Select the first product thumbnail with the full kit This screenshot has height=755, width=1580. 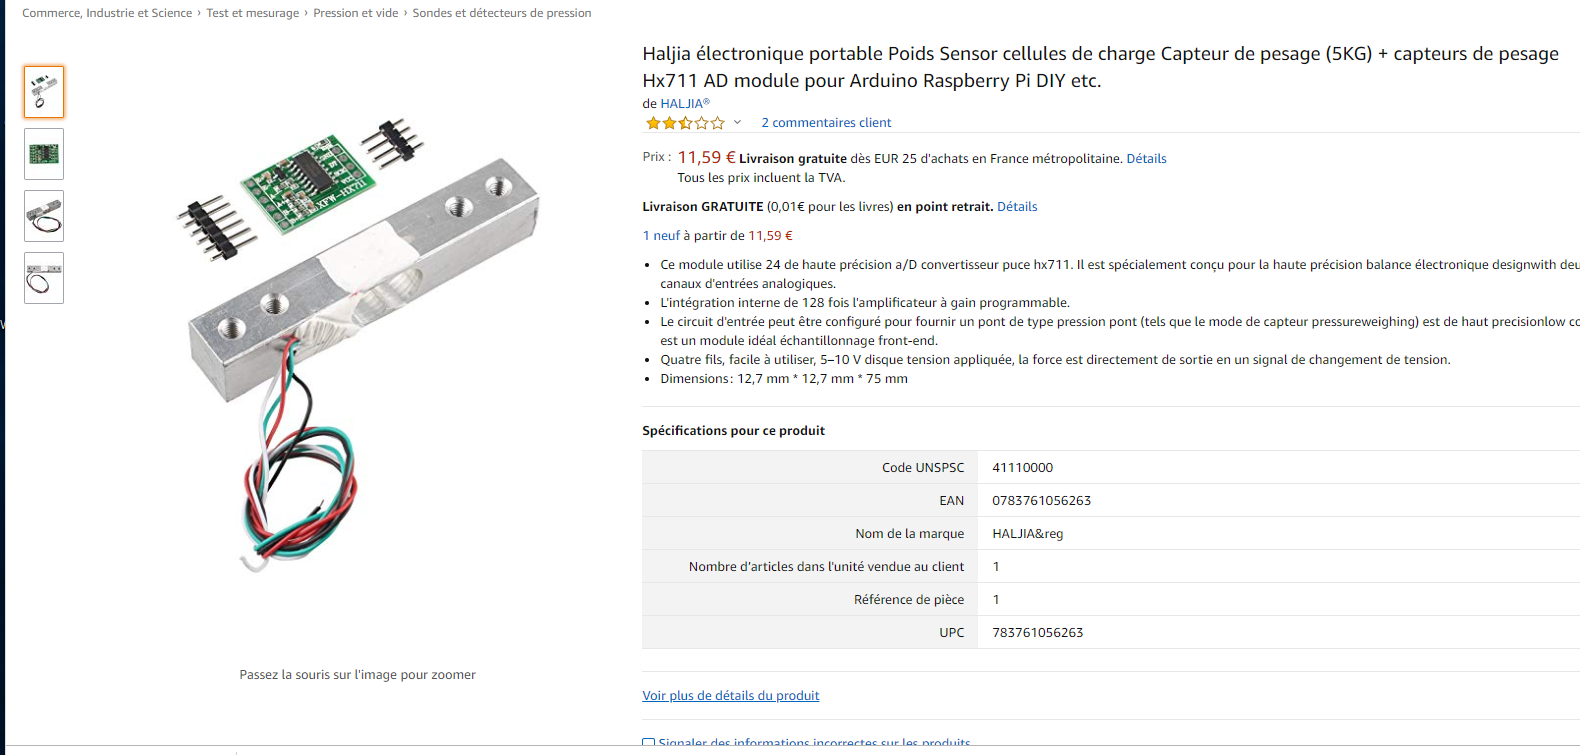44,92
